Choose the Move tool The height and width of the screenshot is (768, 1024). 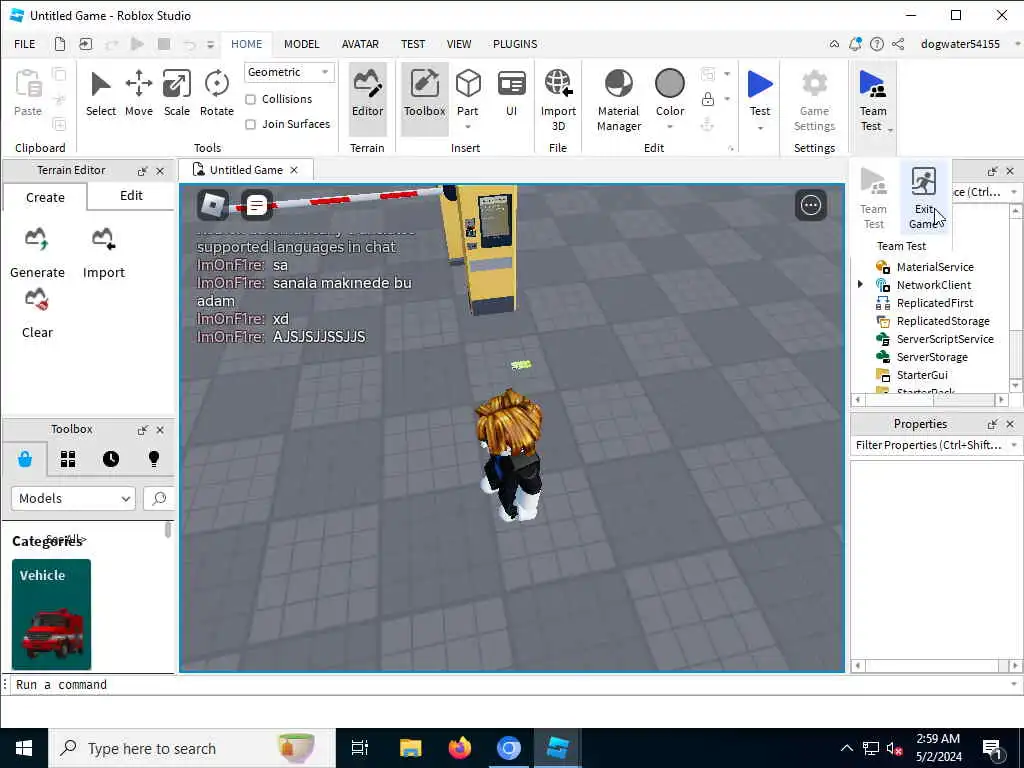(x=138, y=95)
